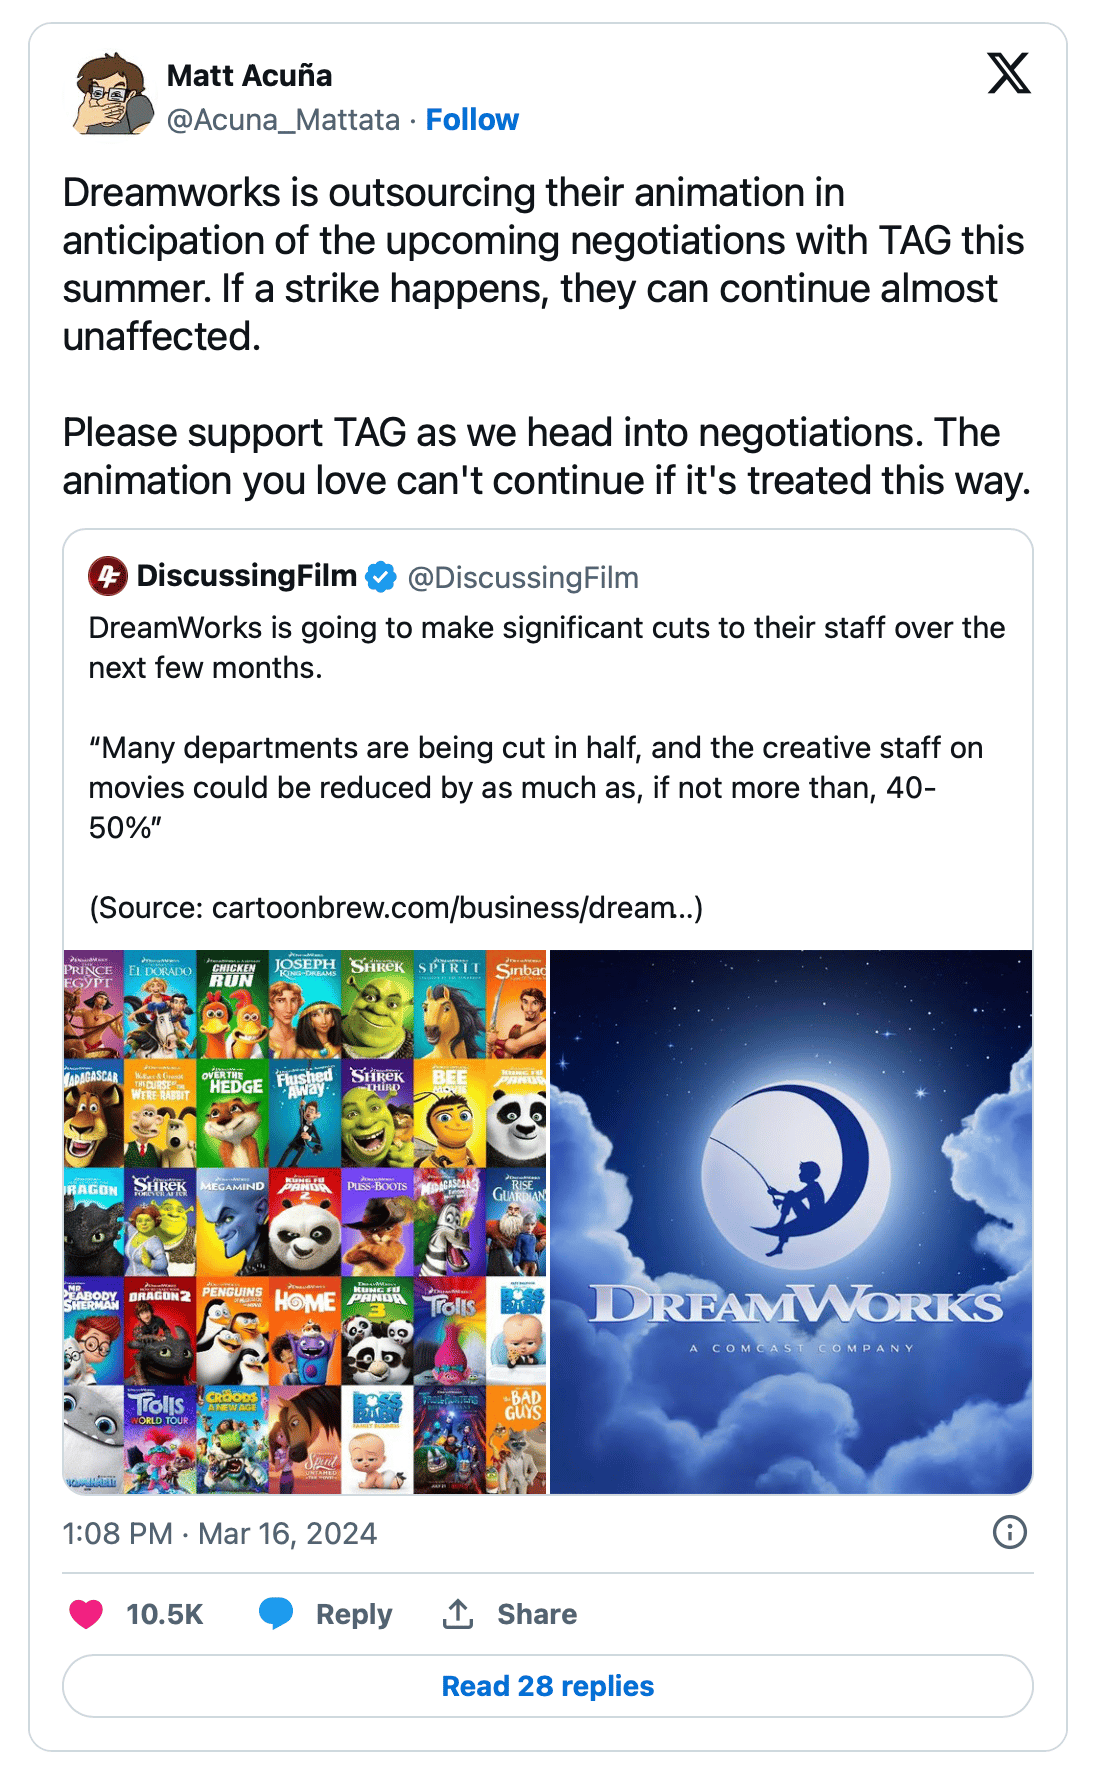Click the 1:08 PM Mar 16, 2024 timestamp
The height and width of the screenshot is (1774, 1096).
[220, 1533]
